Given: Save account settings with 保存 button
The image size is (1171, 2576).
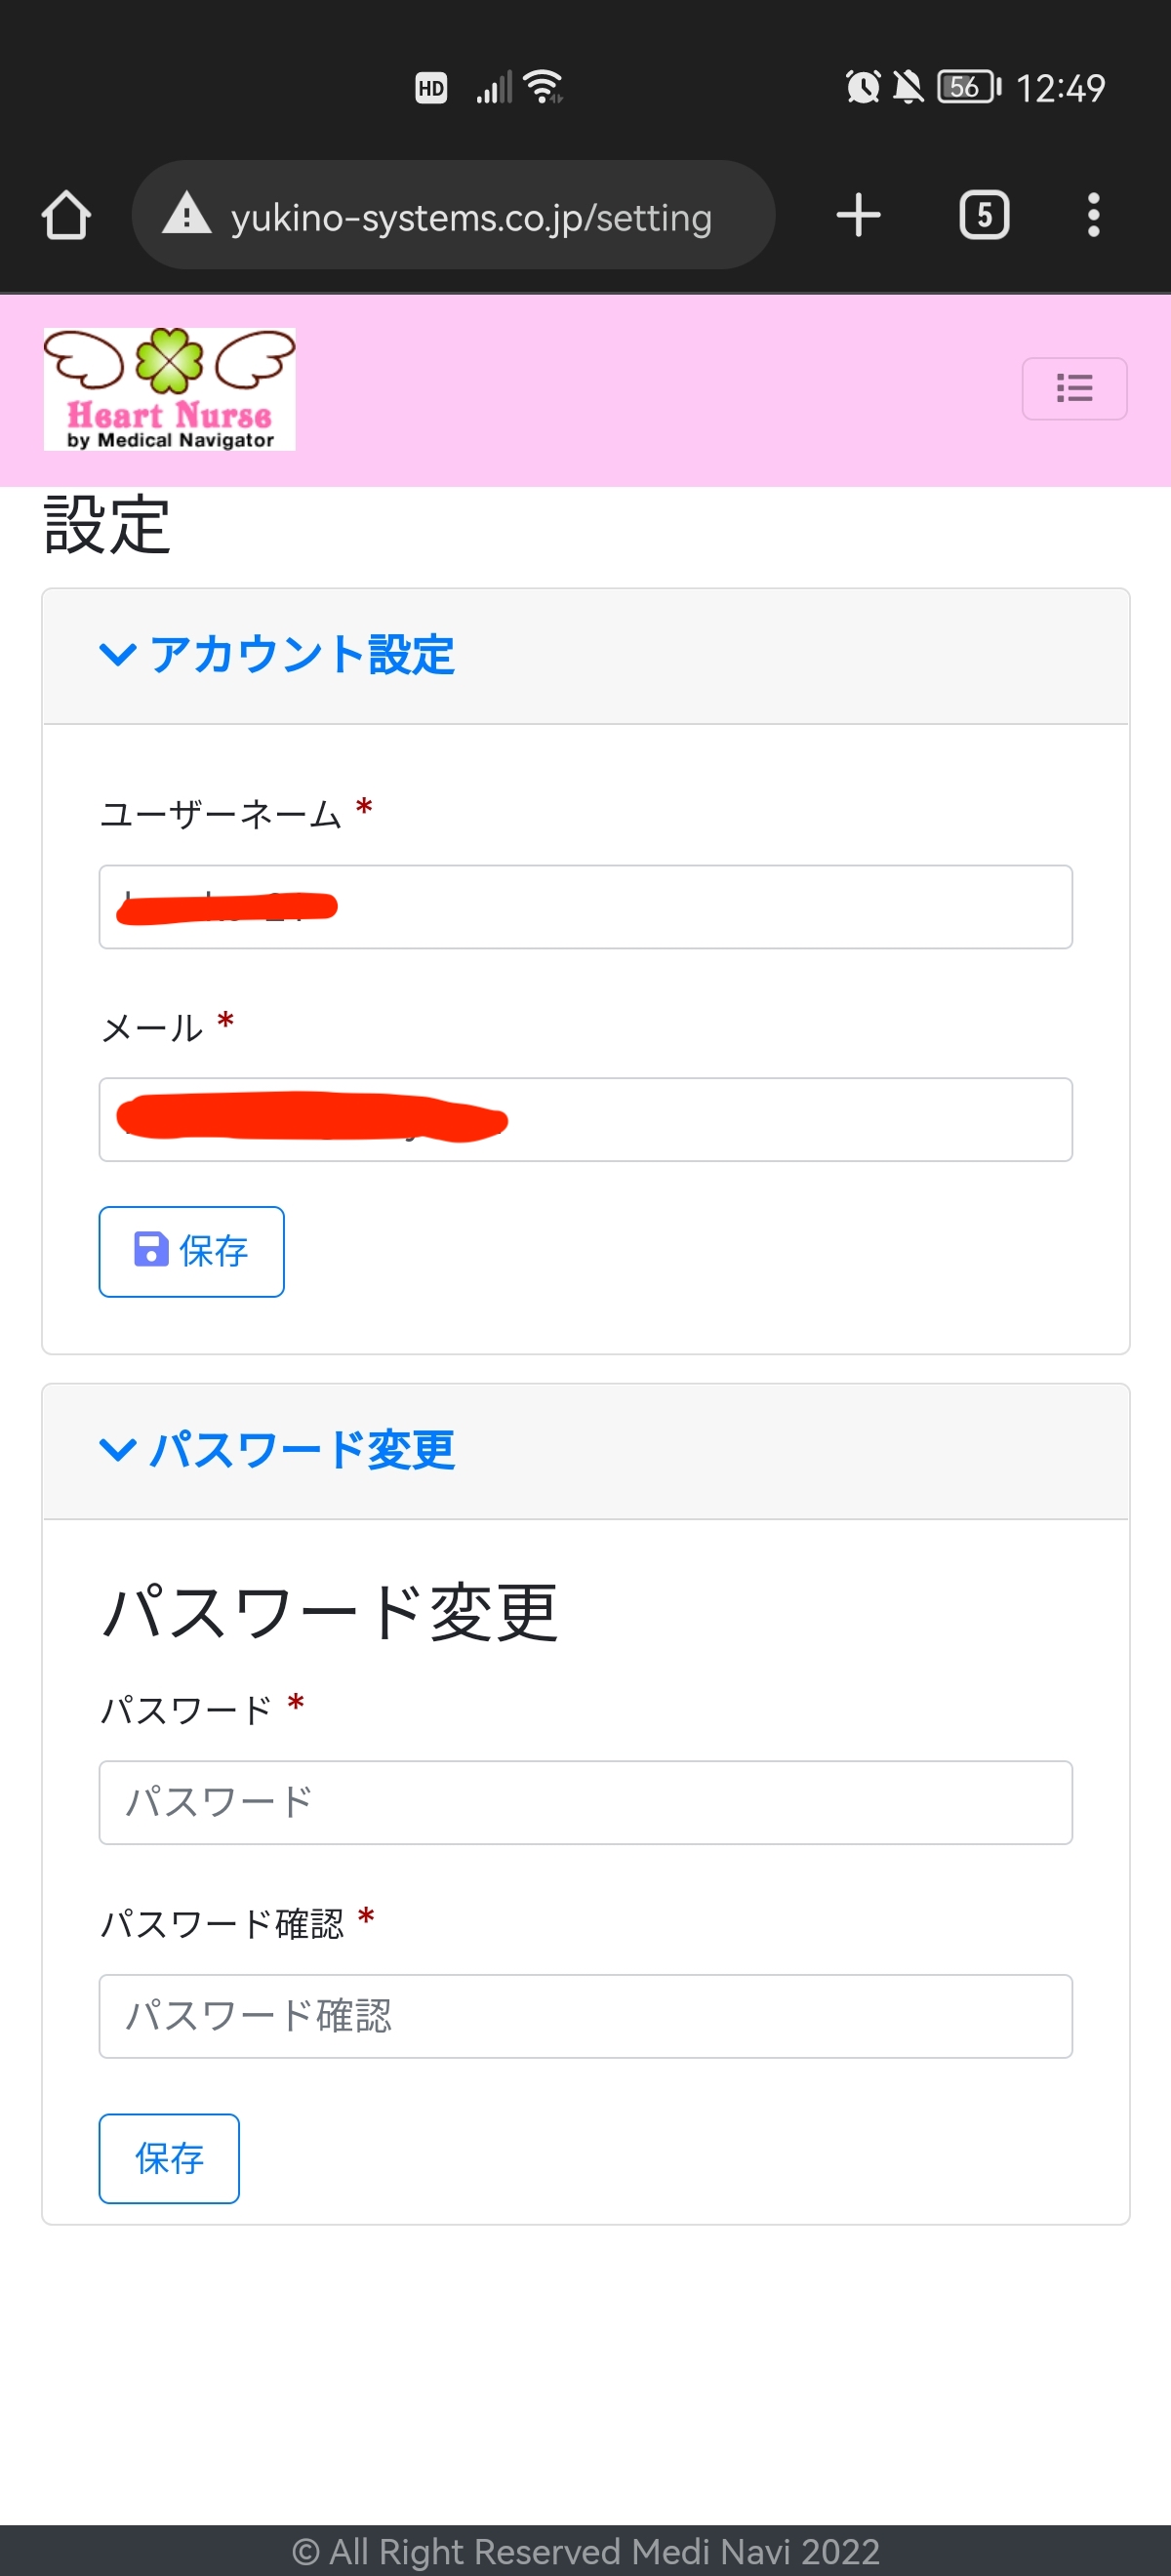Looking at the screenshot, I should point(191,1251).
